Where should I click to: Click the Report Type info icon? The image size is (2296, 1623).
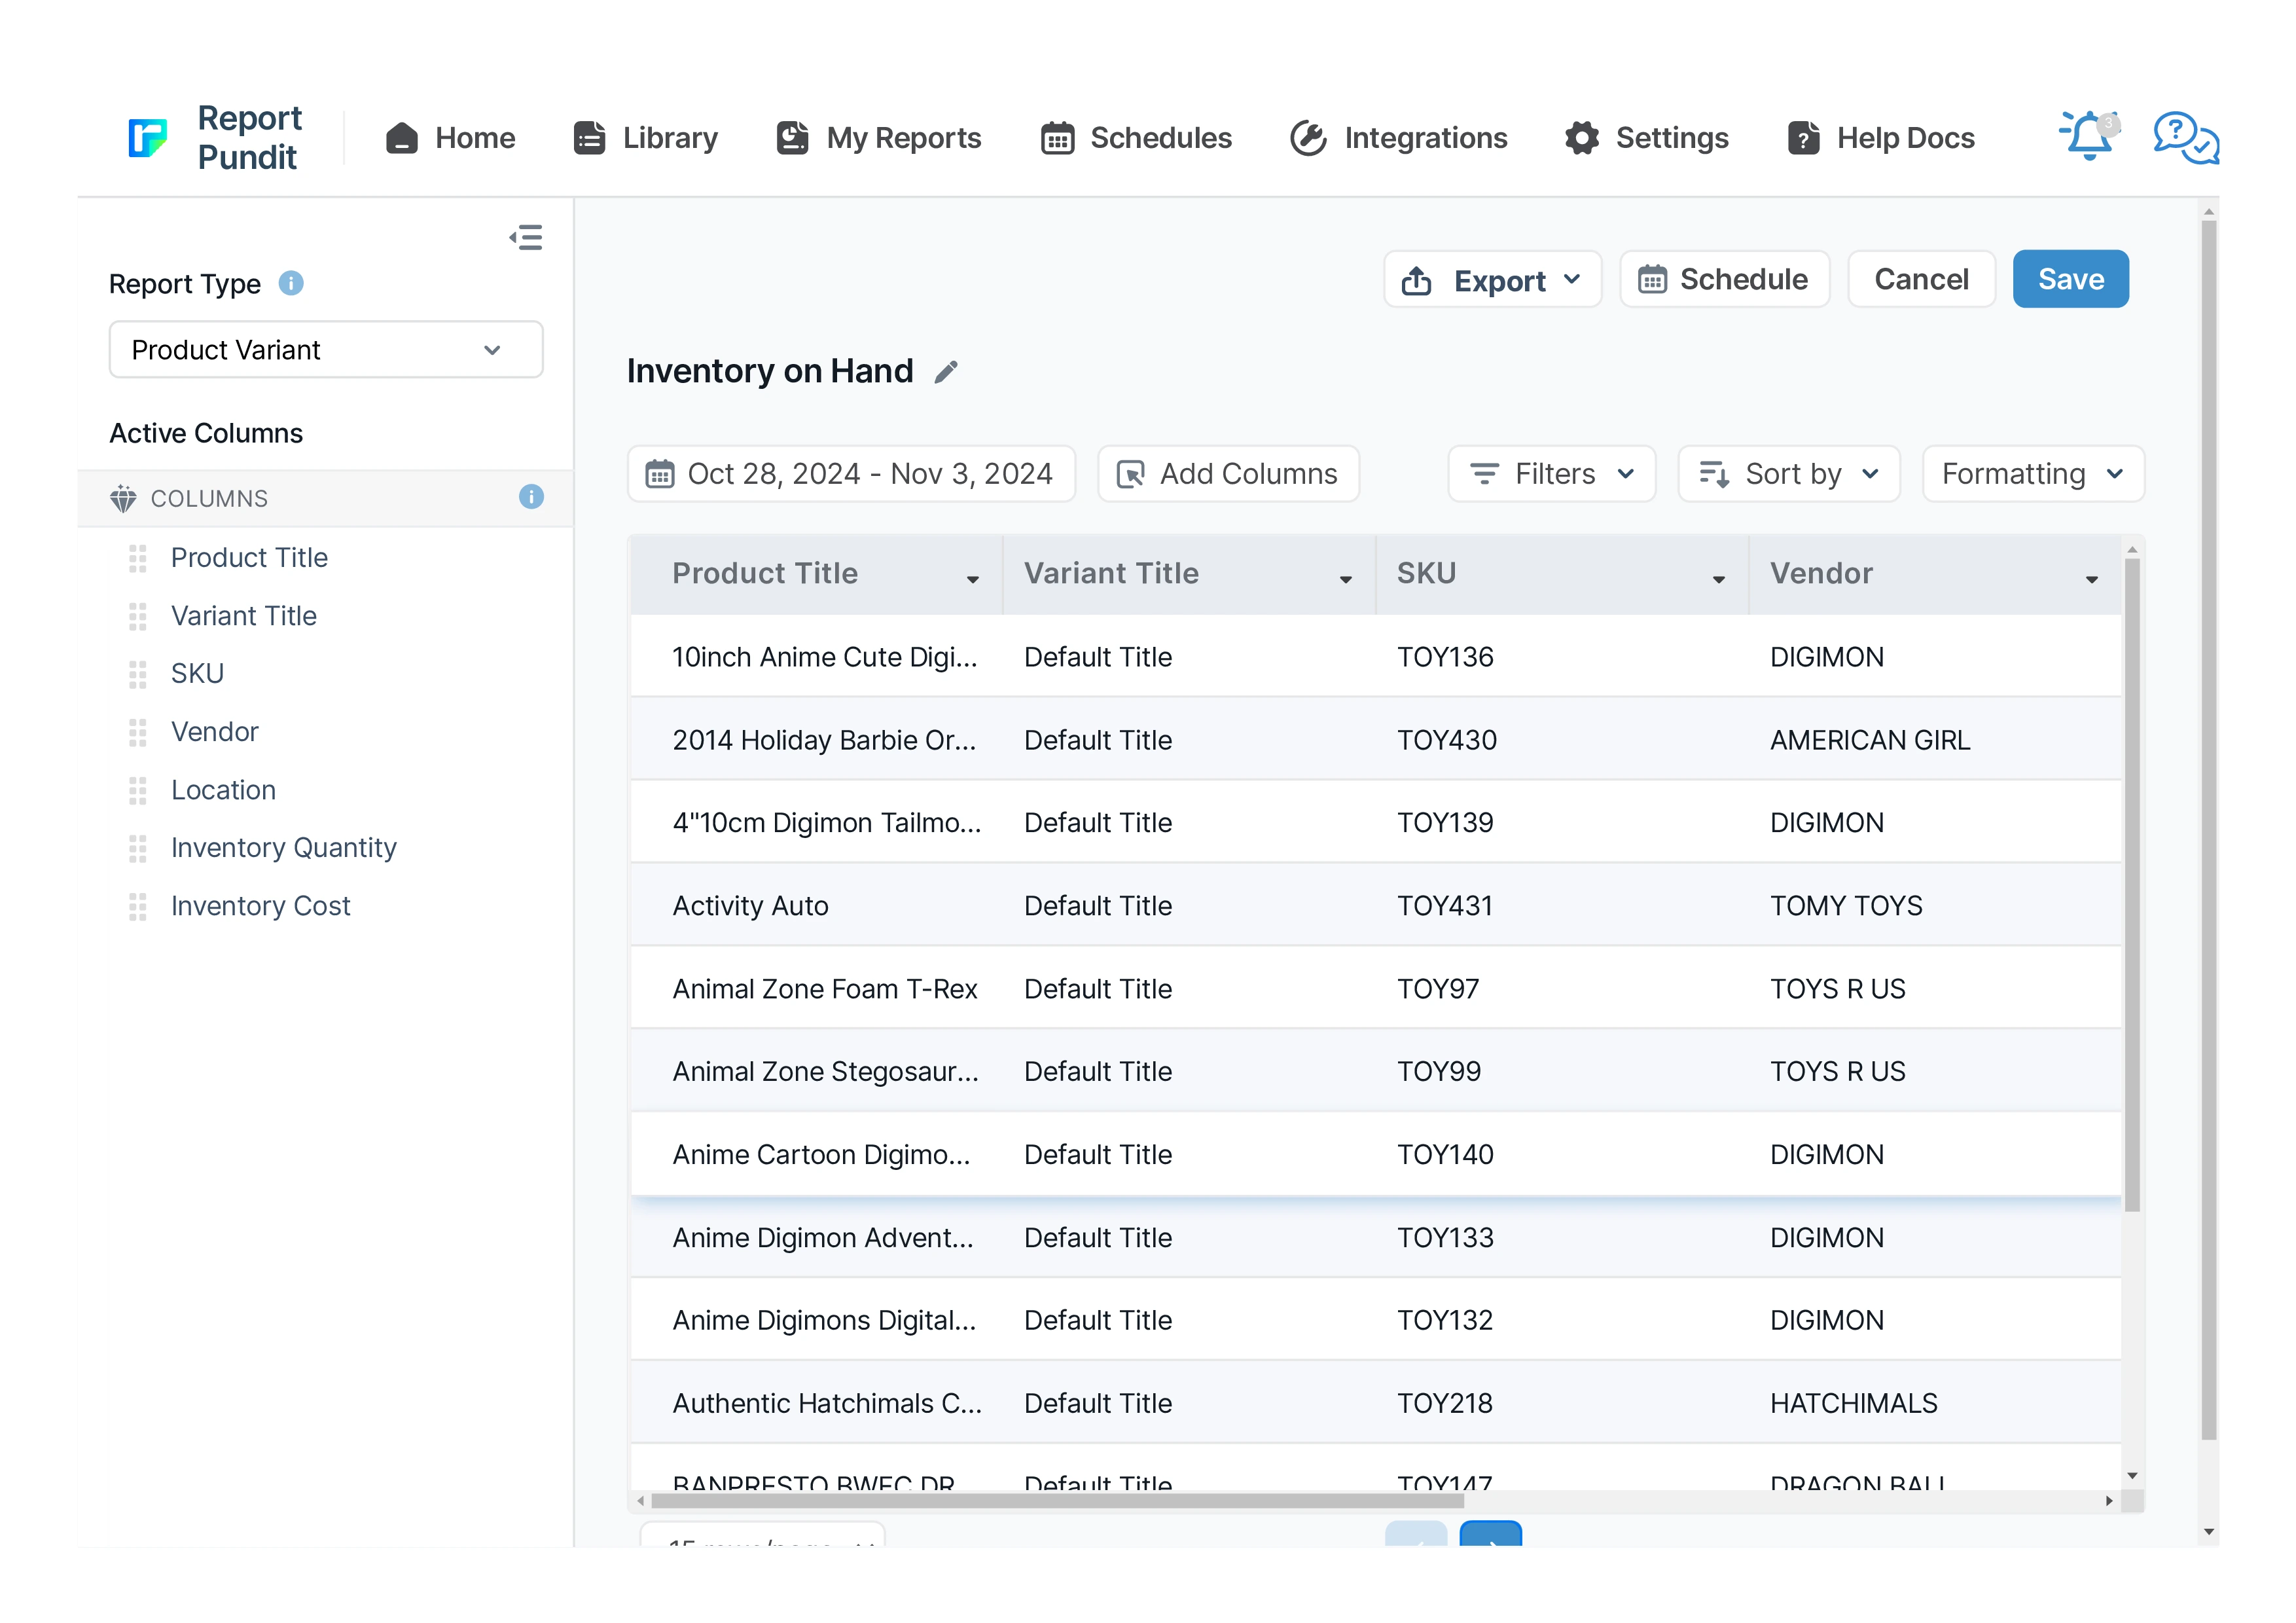(x=291, y=283)
